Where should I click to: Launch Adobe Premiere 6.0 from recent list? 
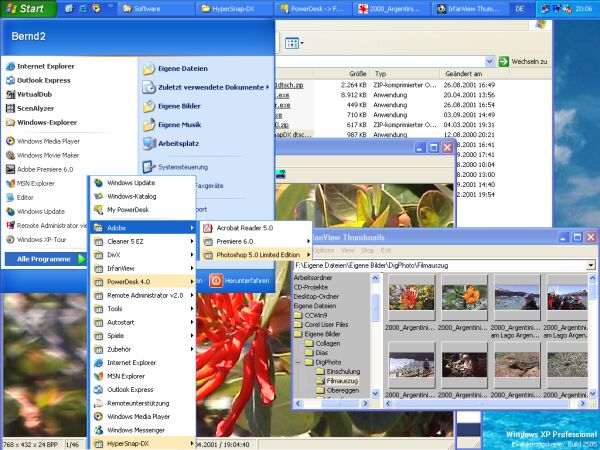39,169
